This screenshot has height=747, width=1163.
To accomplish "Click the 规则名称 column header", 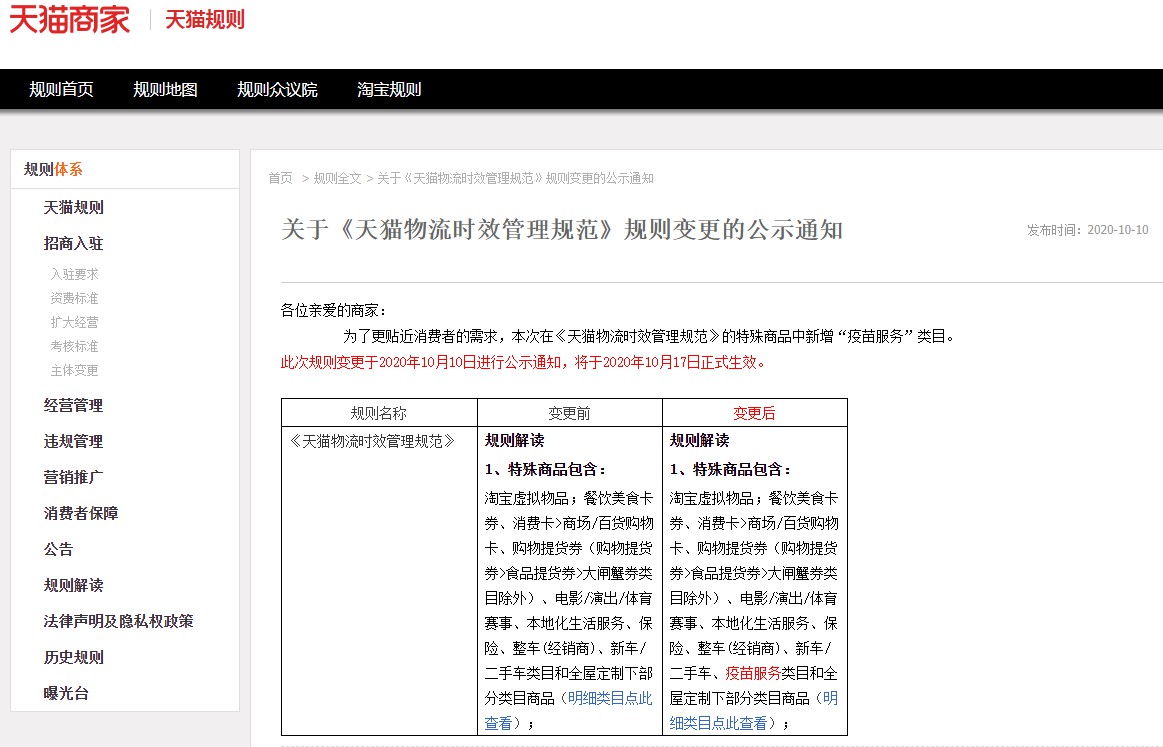I will point(379,413).
